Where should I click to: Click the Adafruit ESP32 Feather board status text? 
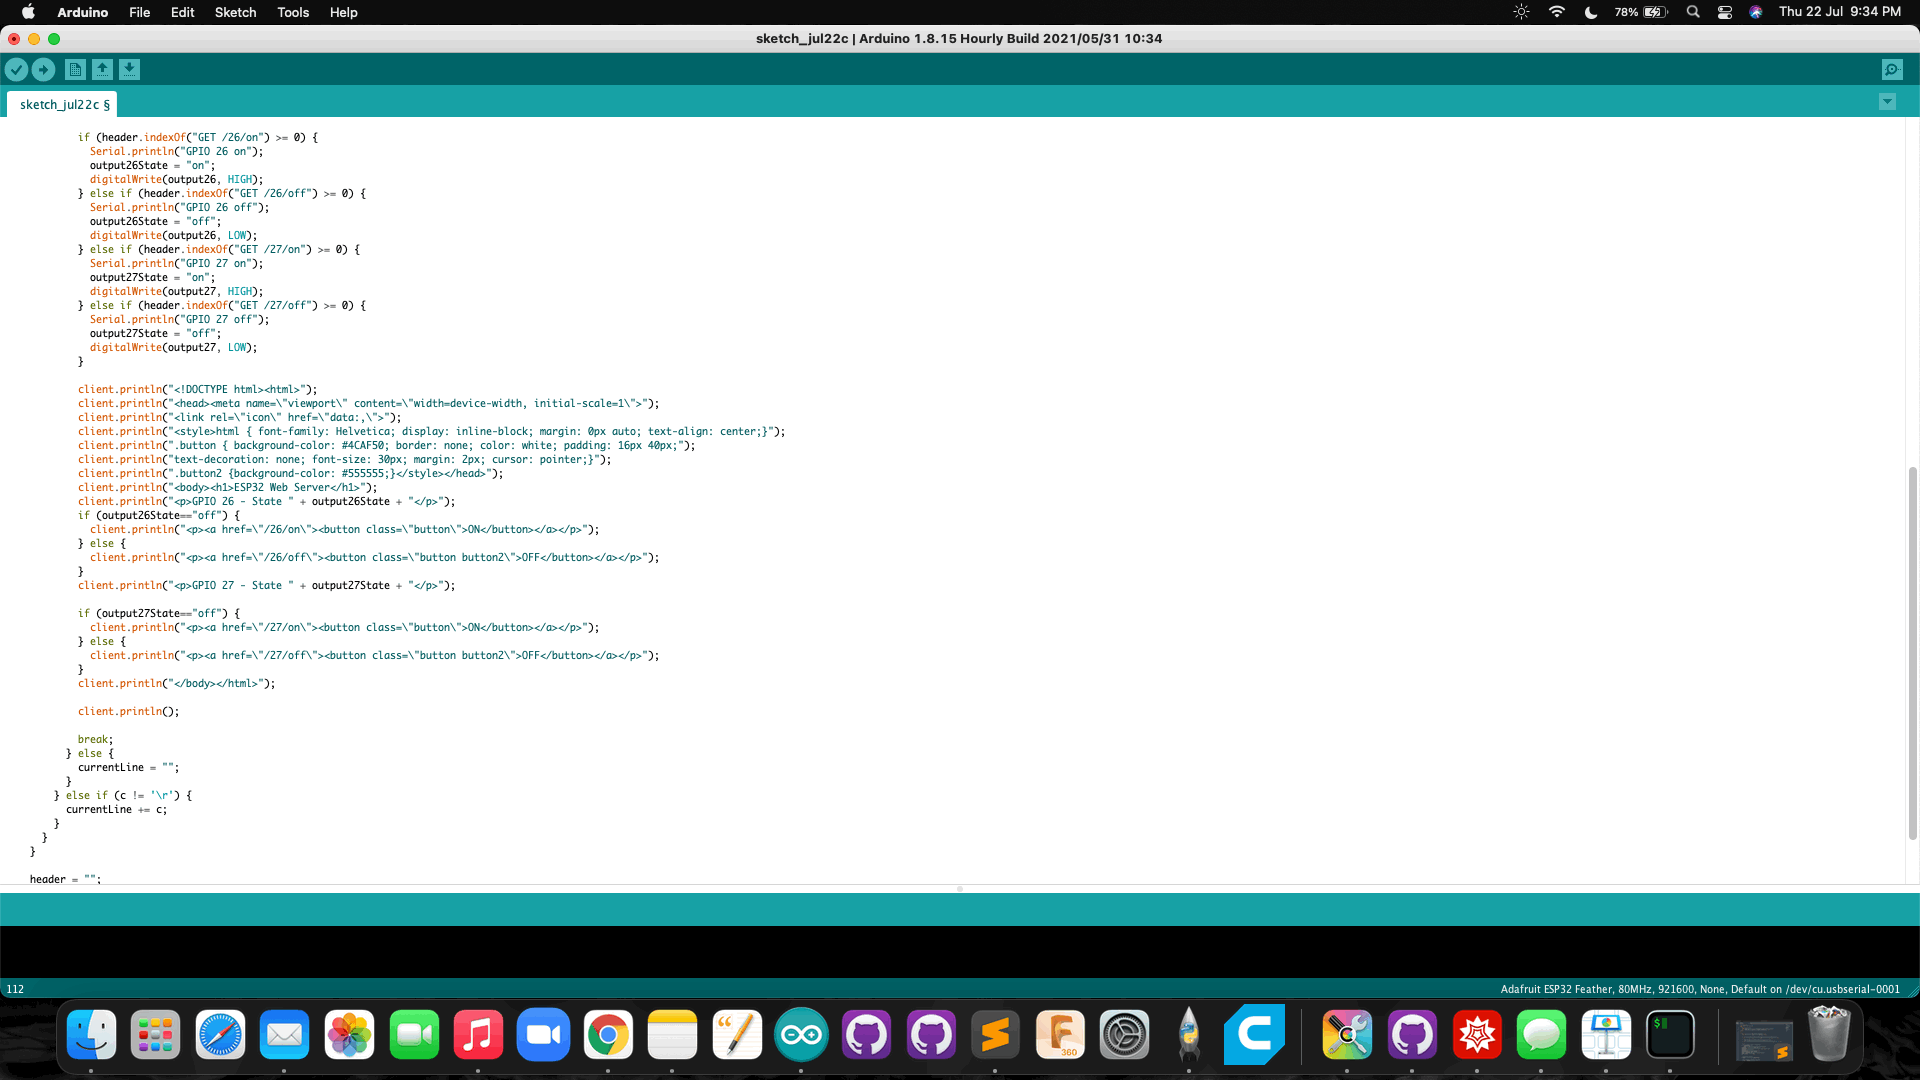click(1700, 989)
